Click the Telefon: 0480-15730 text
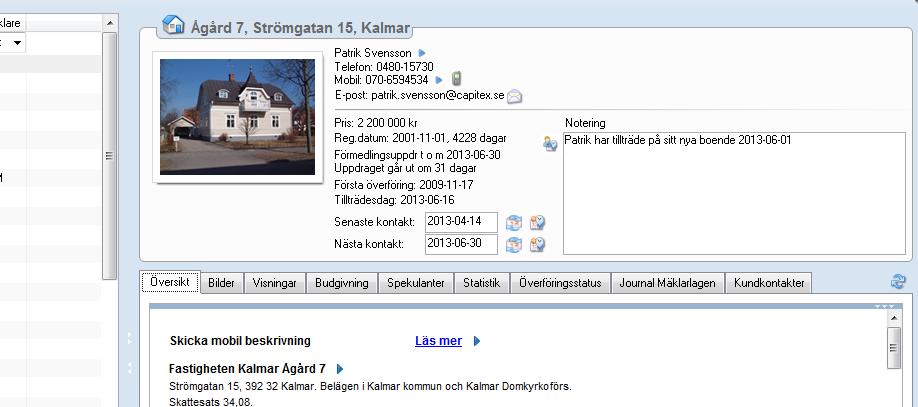This screenshot has width=918, height=407. (x=384, y=67)
